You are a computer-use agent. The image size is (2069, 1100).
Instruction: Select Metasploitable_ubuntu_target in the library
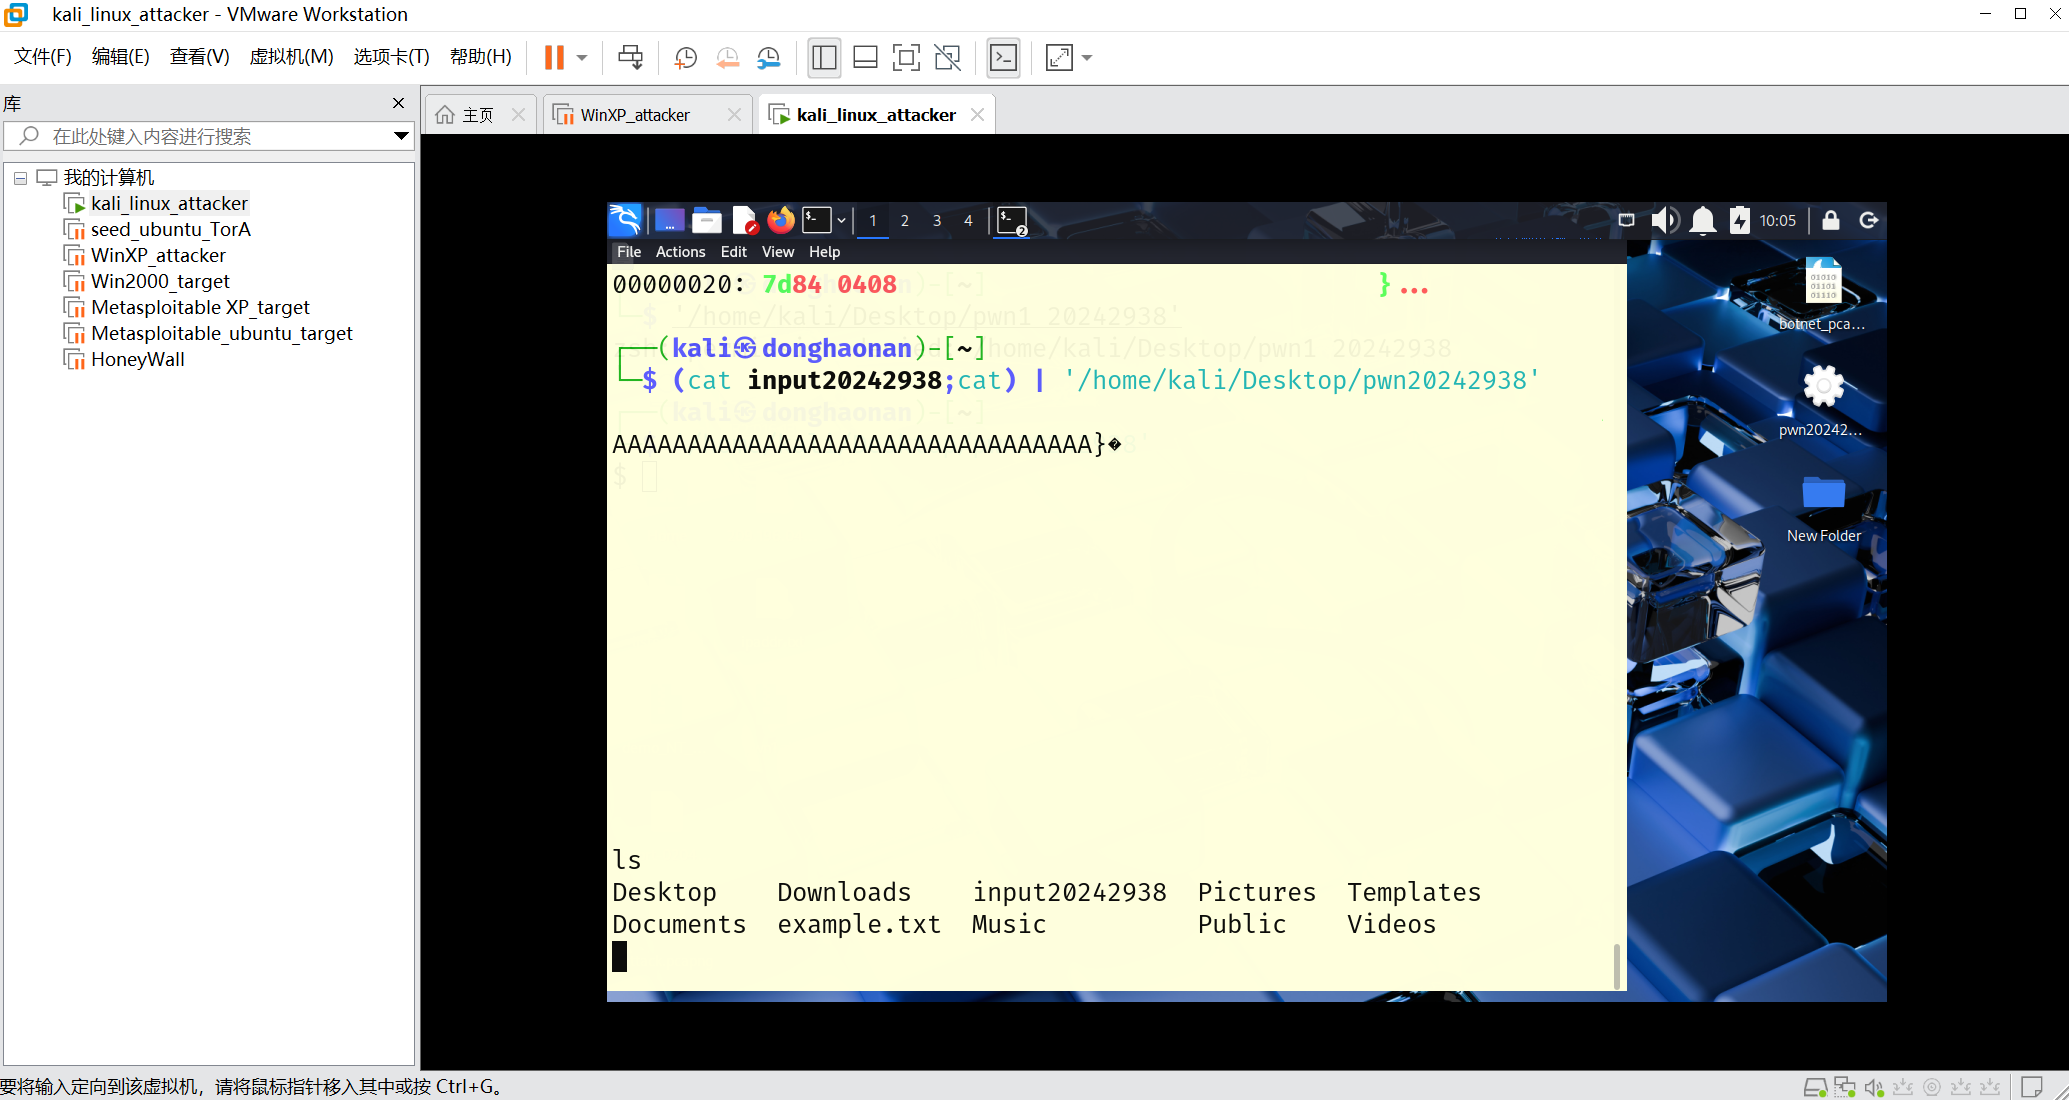coord(221,333)
